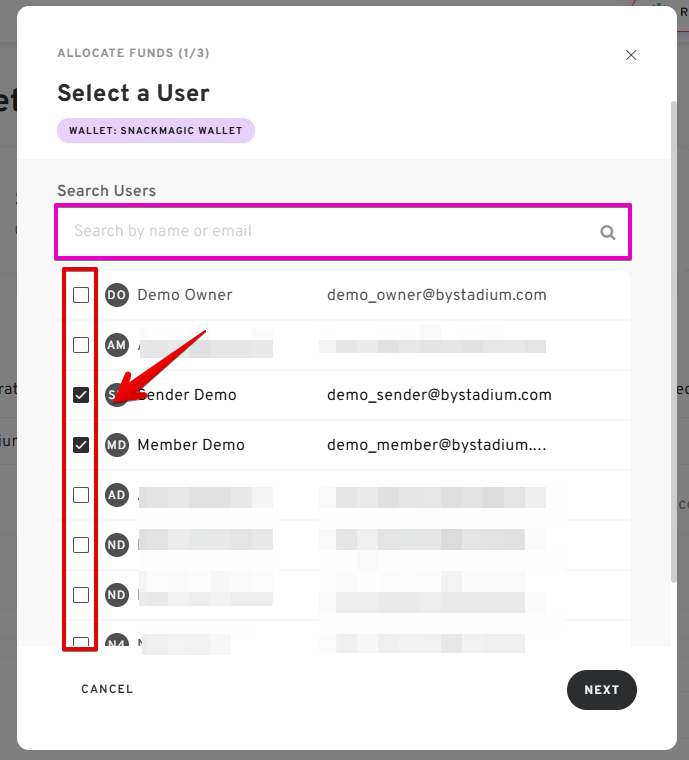Image resolution: width=689 pixels, height=760 pixels.
Task: Click the MD avatar for Member Demo
Action: pyautogui.click(x=117, y=445)
